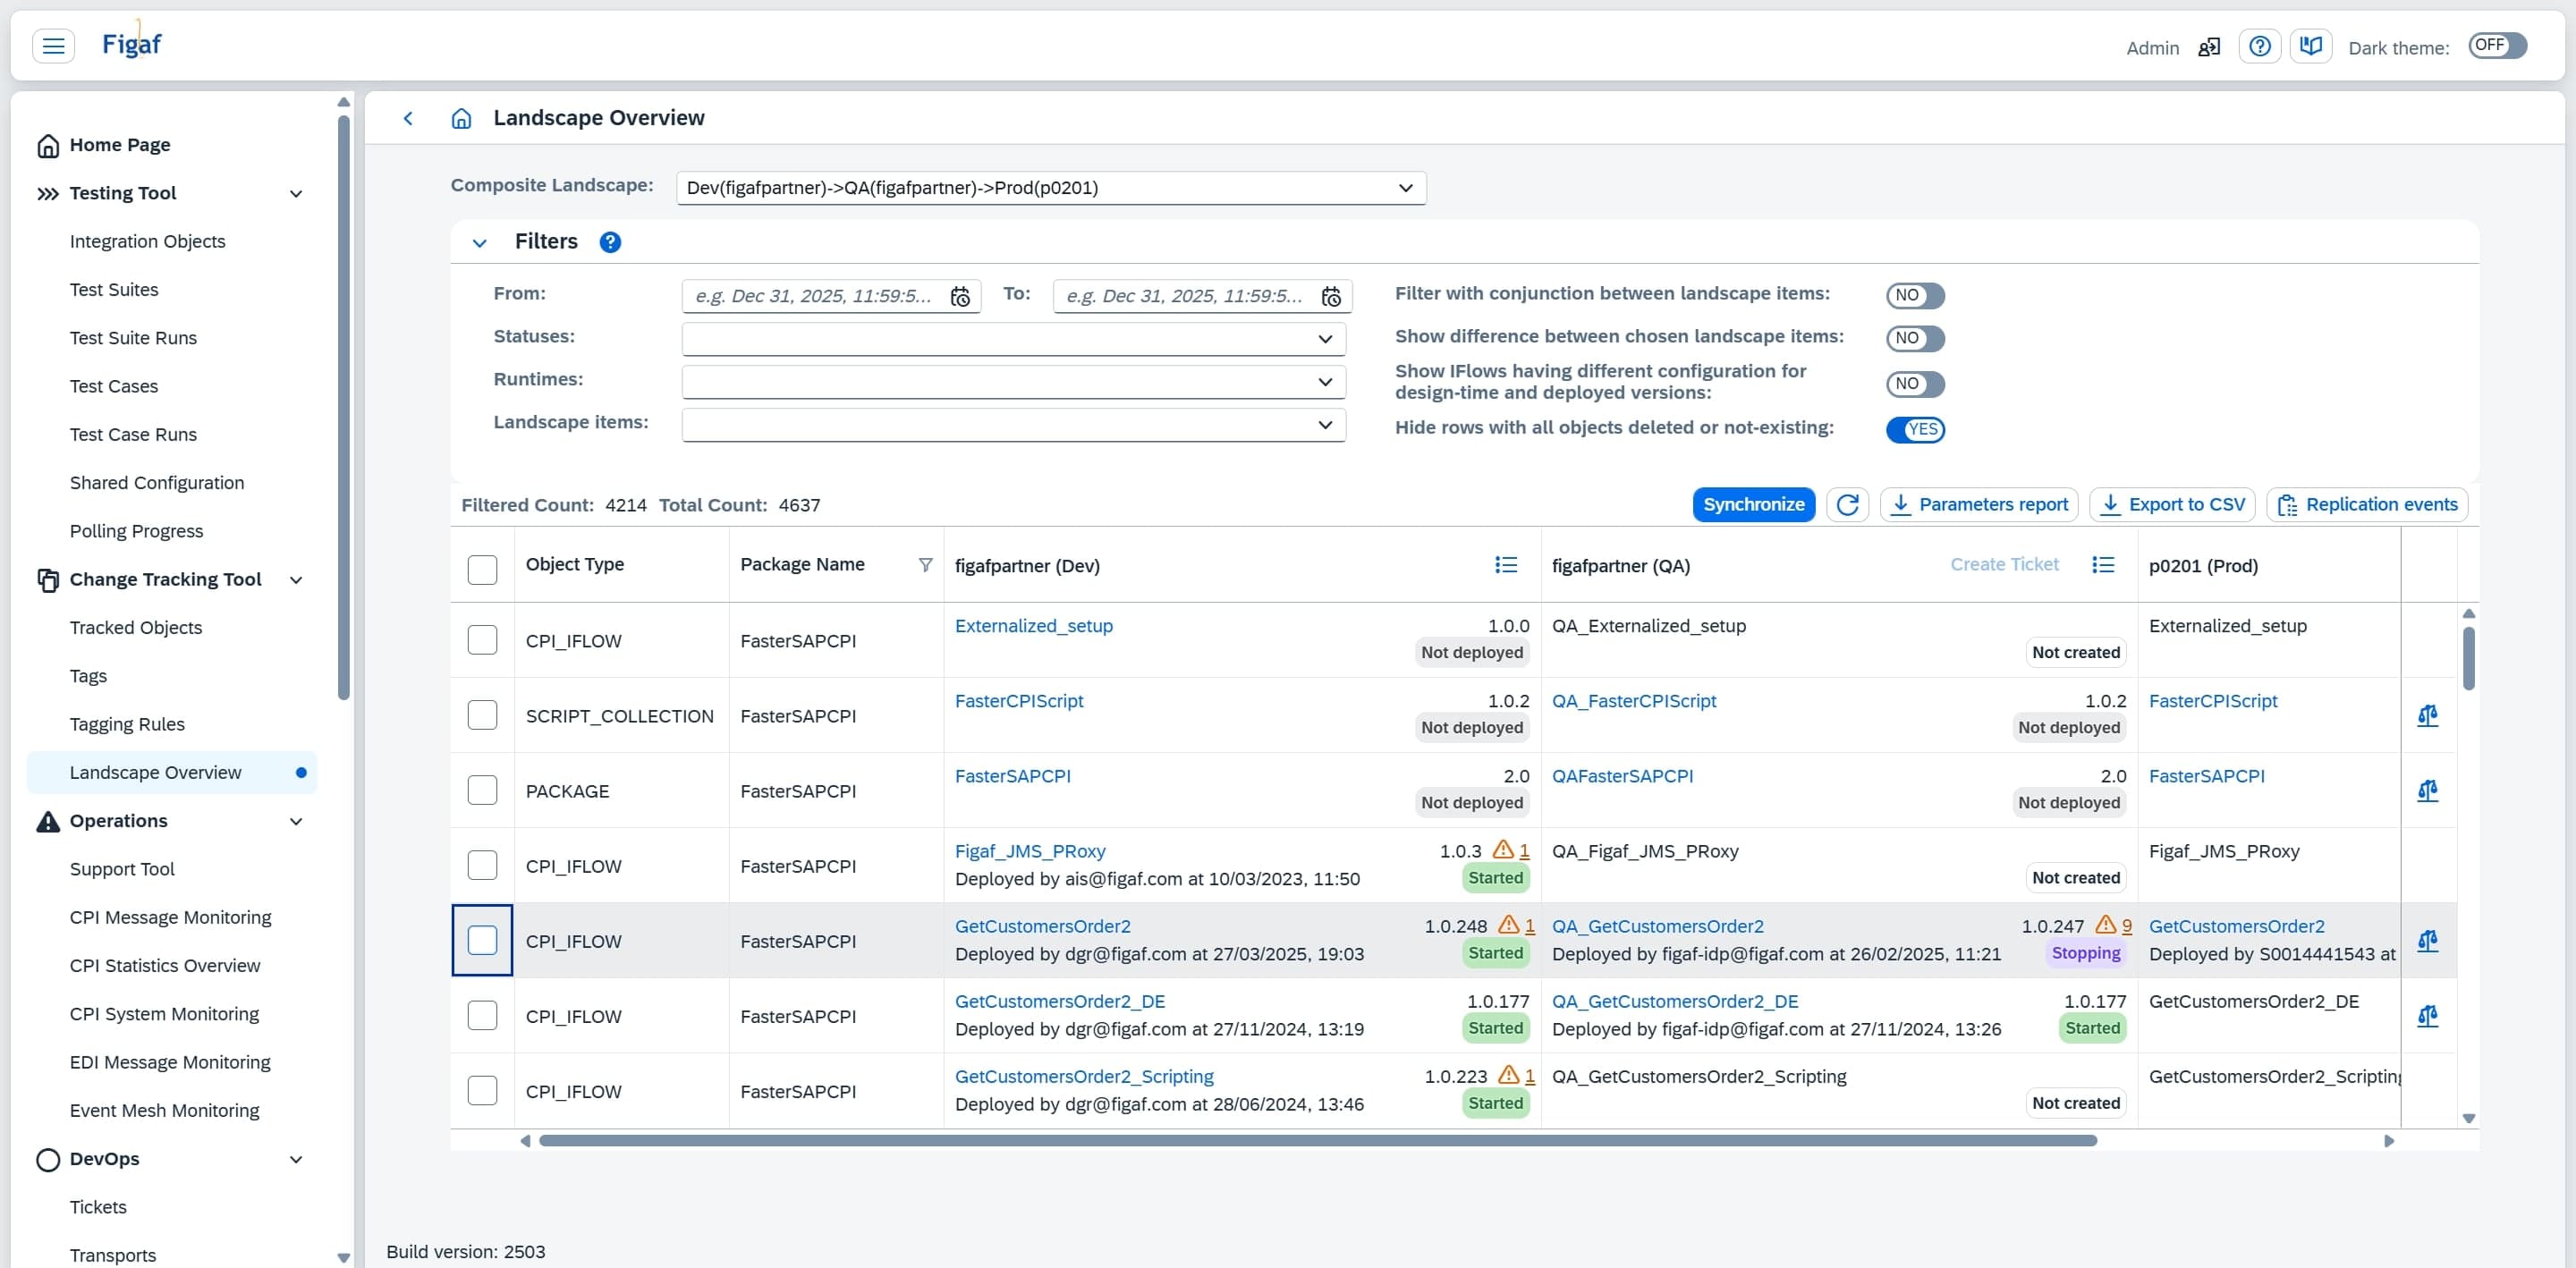
Task: Open Integration Objects in sidebar
Action: pyautogui.click(x=147, y=241)
